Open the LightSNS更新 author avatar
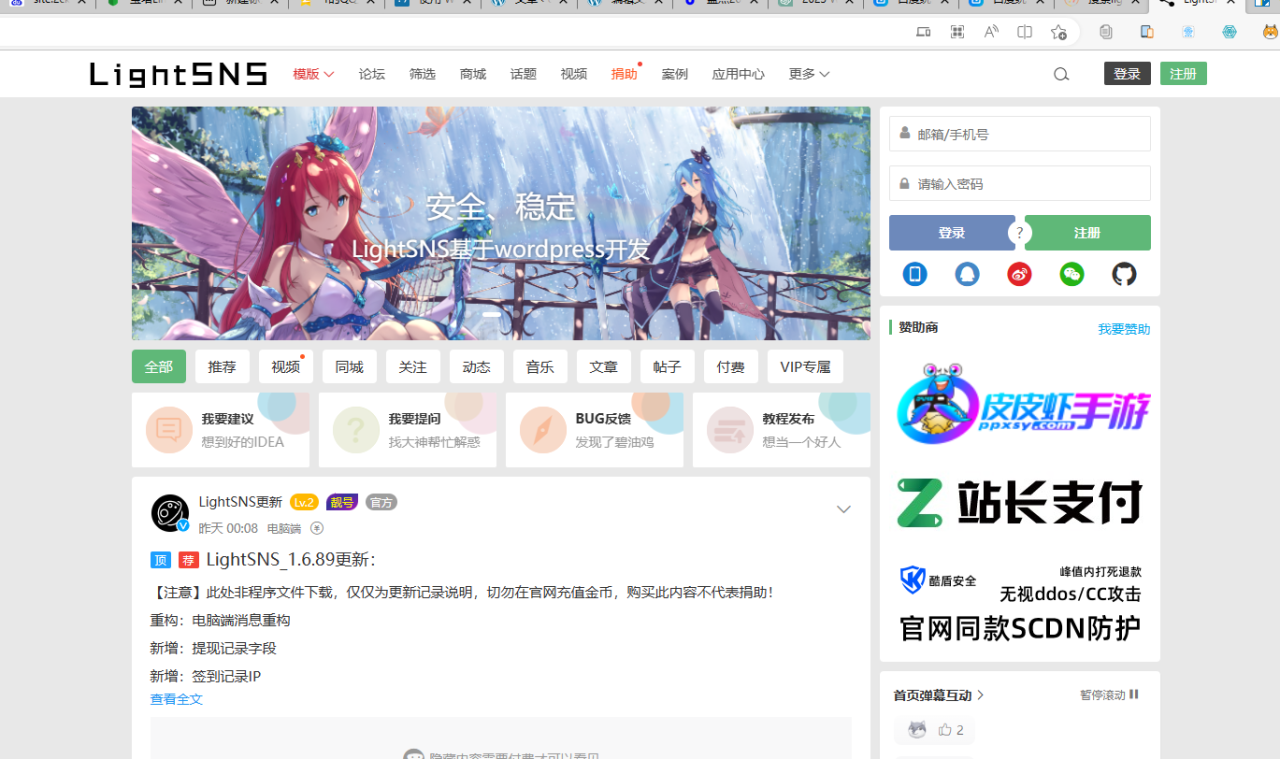The height and width of the screenshot is (759, 1280). click(170, 513)
